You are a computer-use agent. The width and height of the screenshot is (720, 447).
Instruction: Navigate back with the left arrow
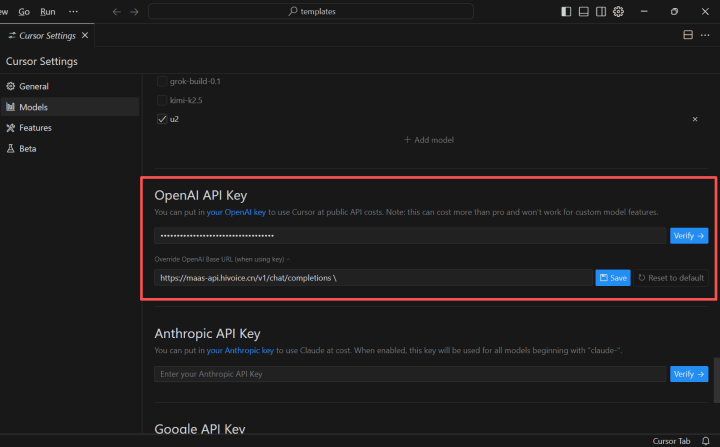click(x=117, y=11)
